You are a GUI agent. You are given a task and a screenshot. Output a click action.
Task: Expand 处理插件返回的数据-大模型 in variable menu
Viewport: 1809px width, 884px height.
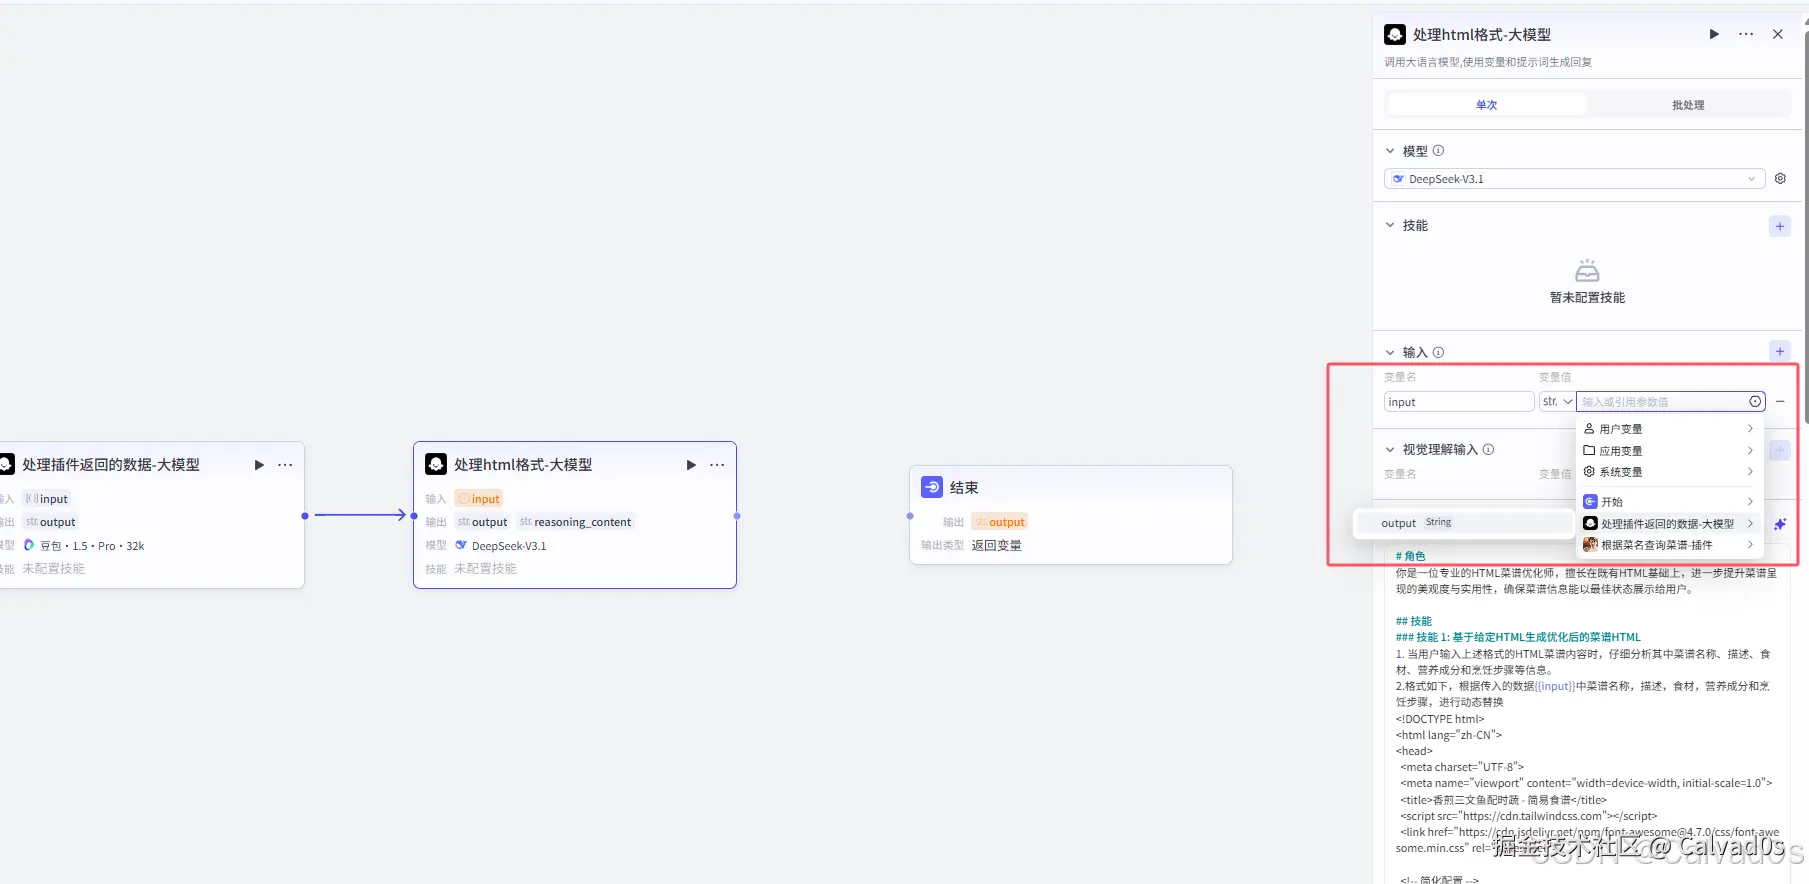point(1668,524)
